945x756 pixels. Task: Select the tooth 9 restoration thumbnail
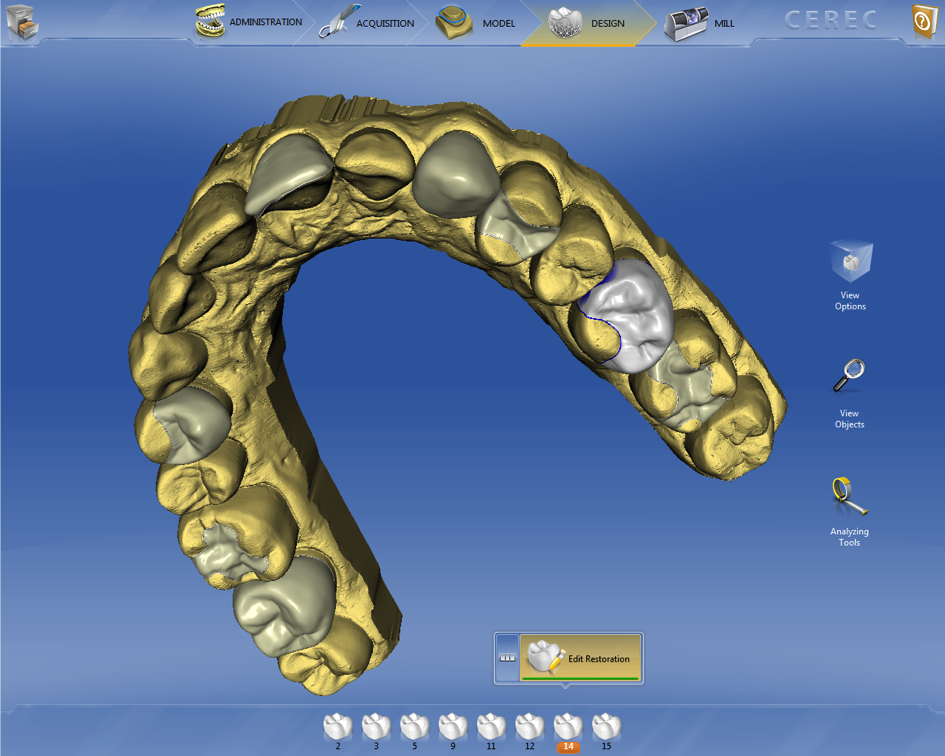tap(452, 725)
